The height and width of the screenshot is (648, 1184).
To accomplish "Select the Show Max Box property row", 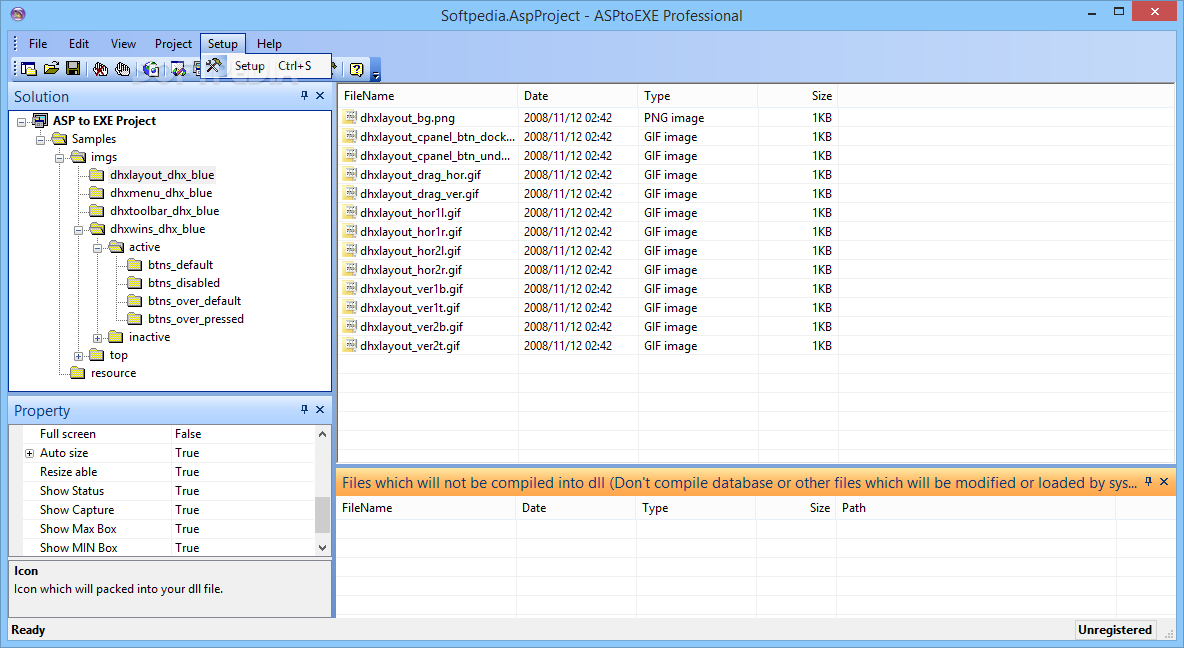I will pyautogui.click(x=169, y=529).
